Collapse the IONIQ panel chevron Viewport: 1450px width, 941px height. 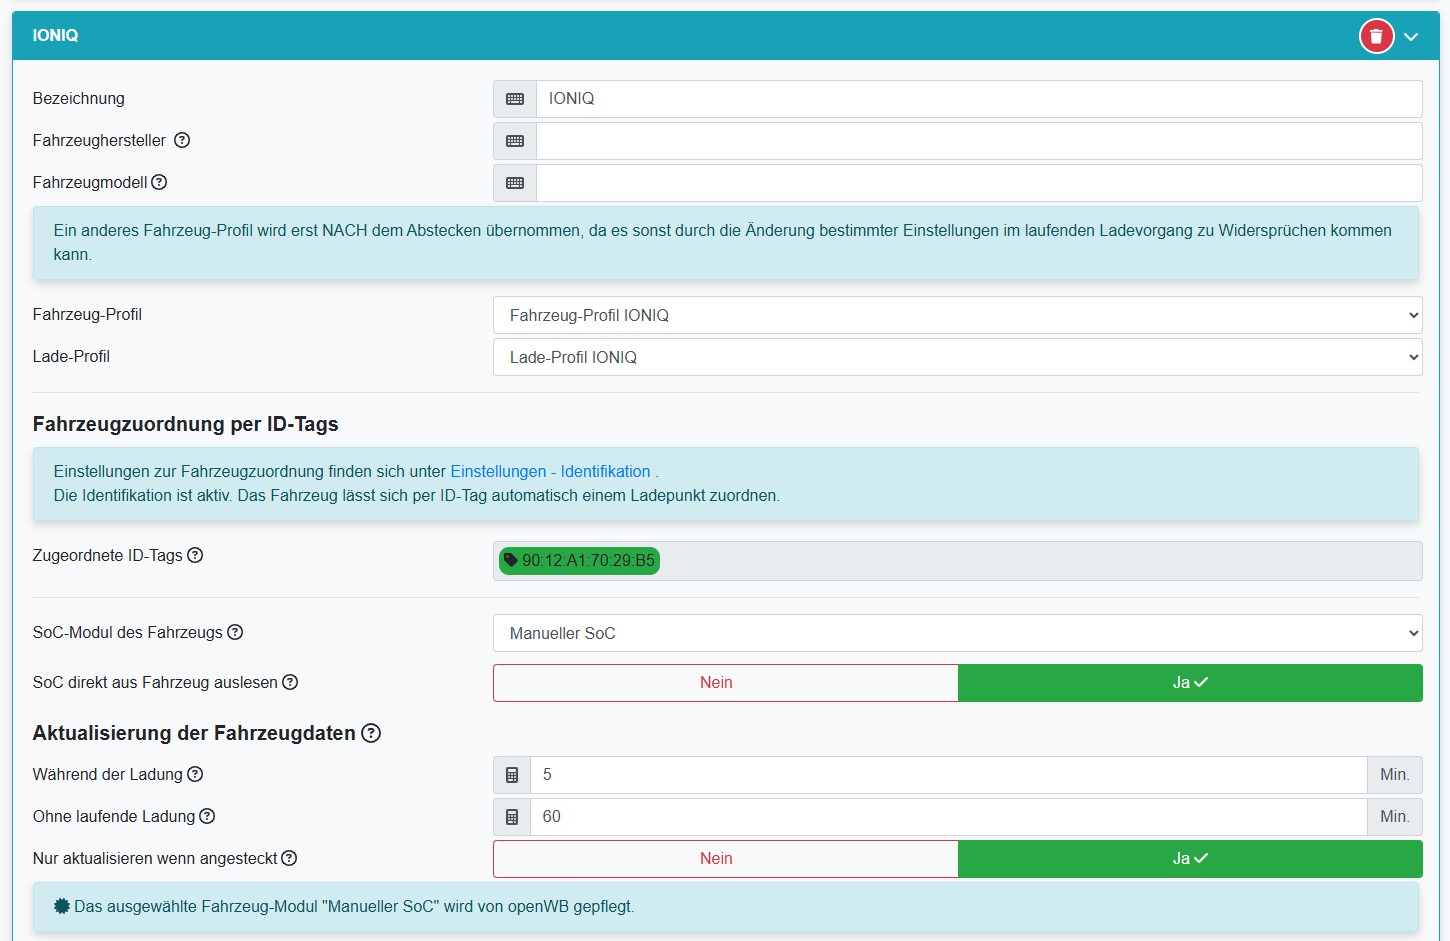pos(1411,37)
